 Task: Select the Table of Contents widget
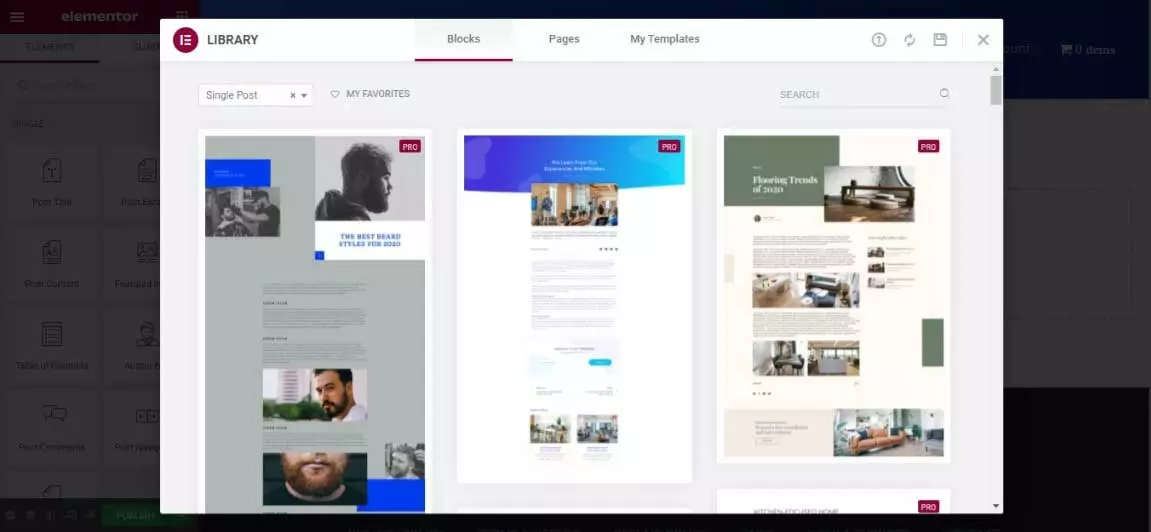[51, 347]
